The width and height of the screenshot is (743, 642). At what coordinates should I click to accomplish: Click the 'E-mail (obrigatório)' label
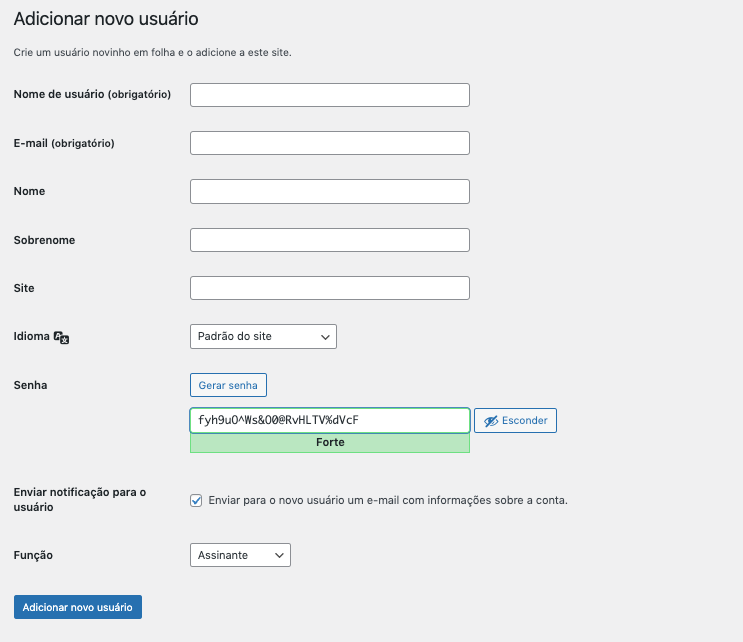tap(64, 143)
